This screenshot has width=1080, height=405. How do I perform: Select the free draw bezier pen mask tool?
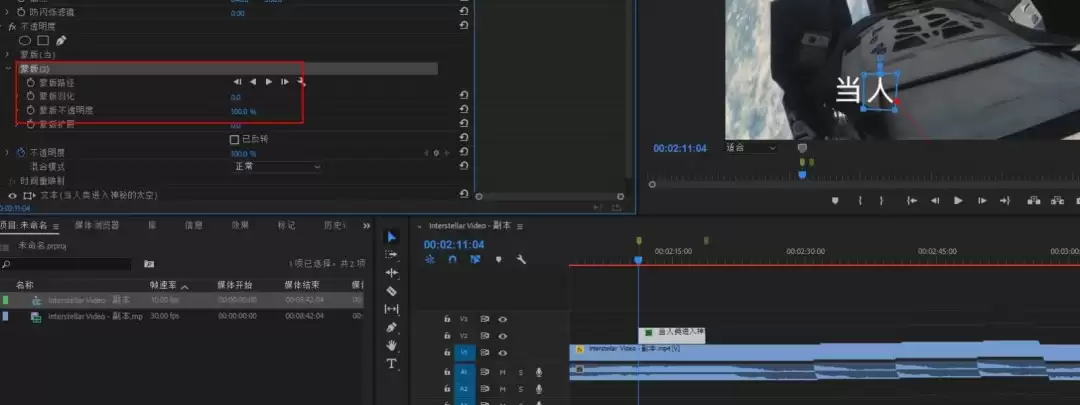point(61,41)
